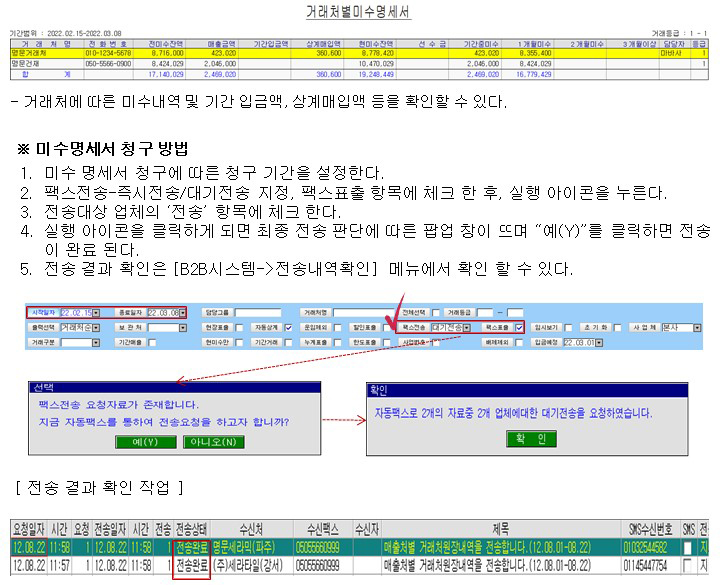The height and width of the screenshot is (585, 720).
Task: Click 예(Y) in the 선택 dialog
Action: tap(145, 442)
